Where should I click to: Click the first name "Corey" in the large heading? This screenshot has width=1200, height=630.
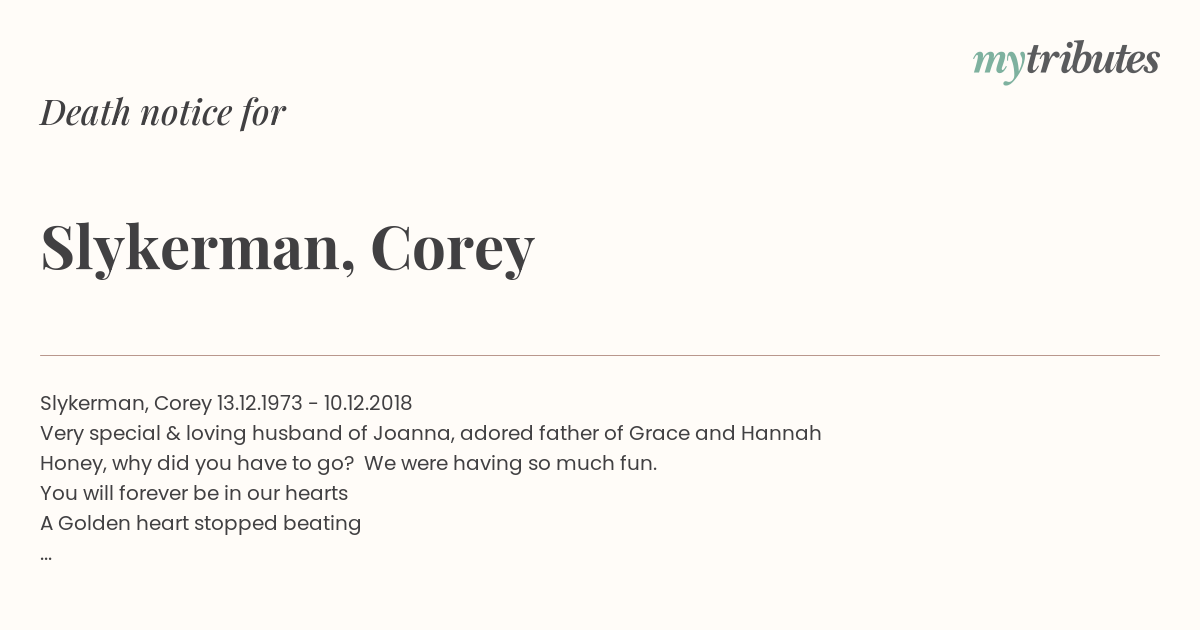[453, 250]
